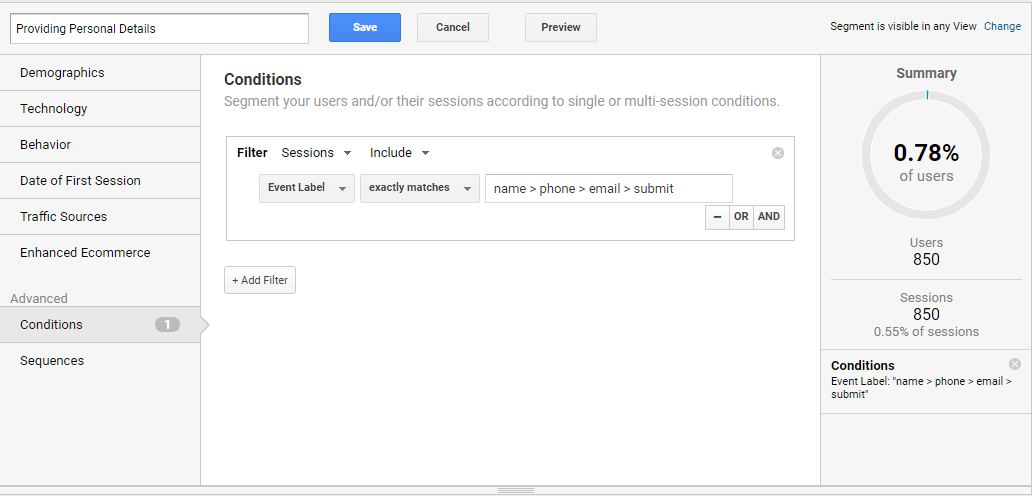The width and height of the screenshot is (1032, 496).
Task: Add an OR condition
Action: point(741,216)
